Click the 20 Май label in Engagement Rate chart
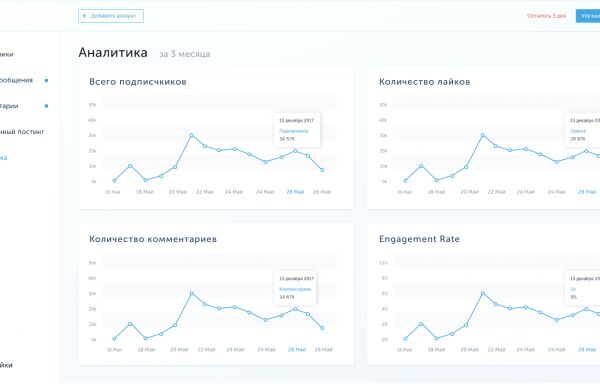 (469, 350)
